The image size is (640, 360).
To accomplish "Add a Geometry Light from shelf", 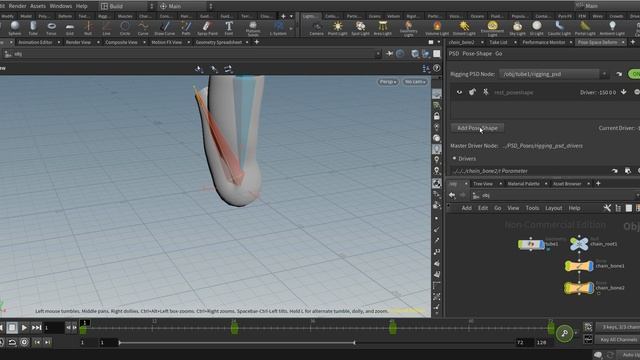I will pyautogui.click(x=408, y=29).
